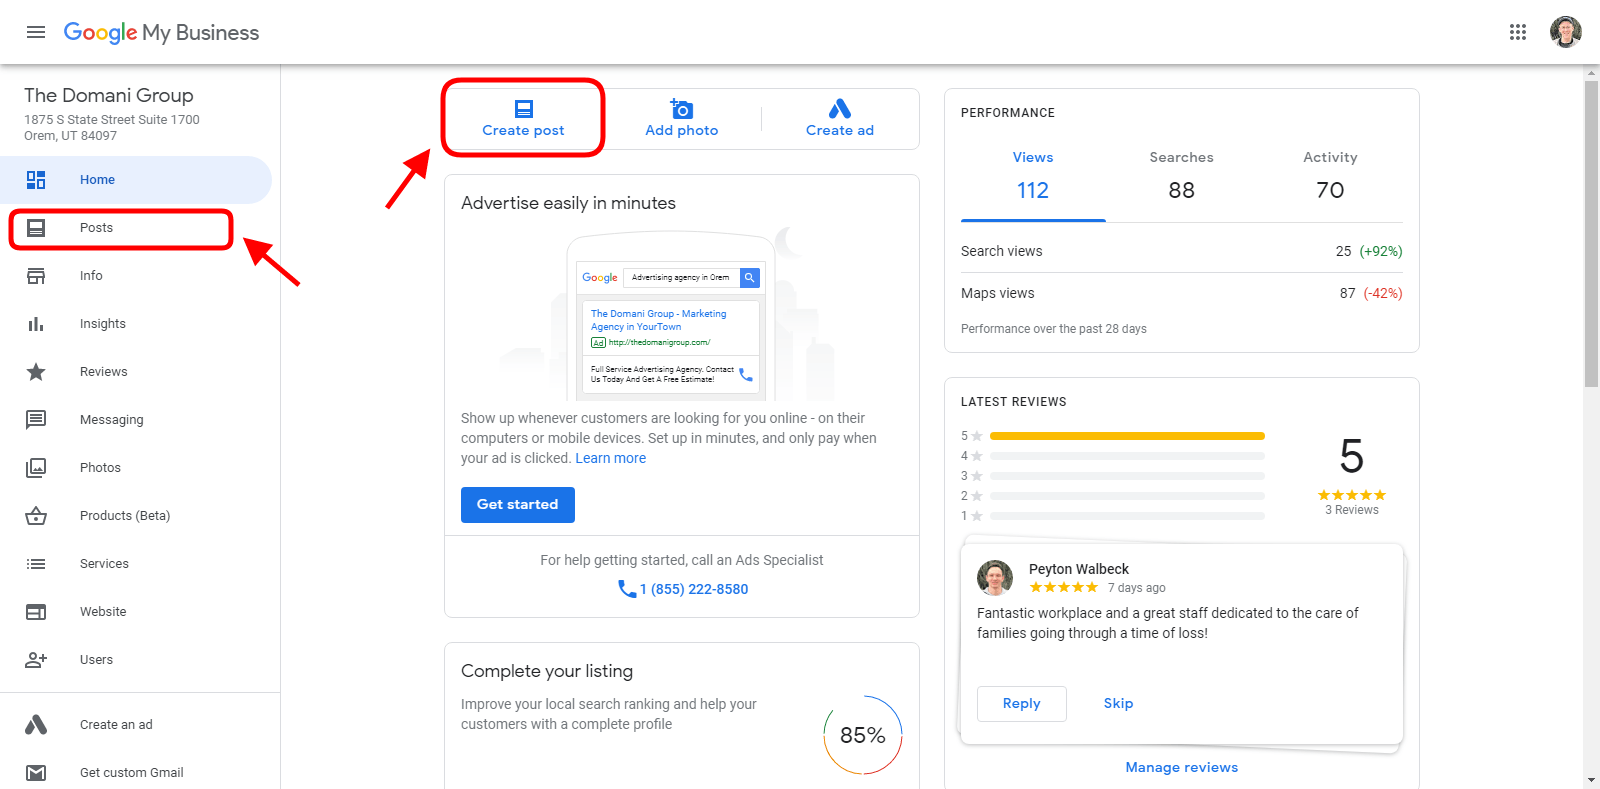Open Insights in the sidebar
The image size is (1600, 789).
(x=136, y=324)
